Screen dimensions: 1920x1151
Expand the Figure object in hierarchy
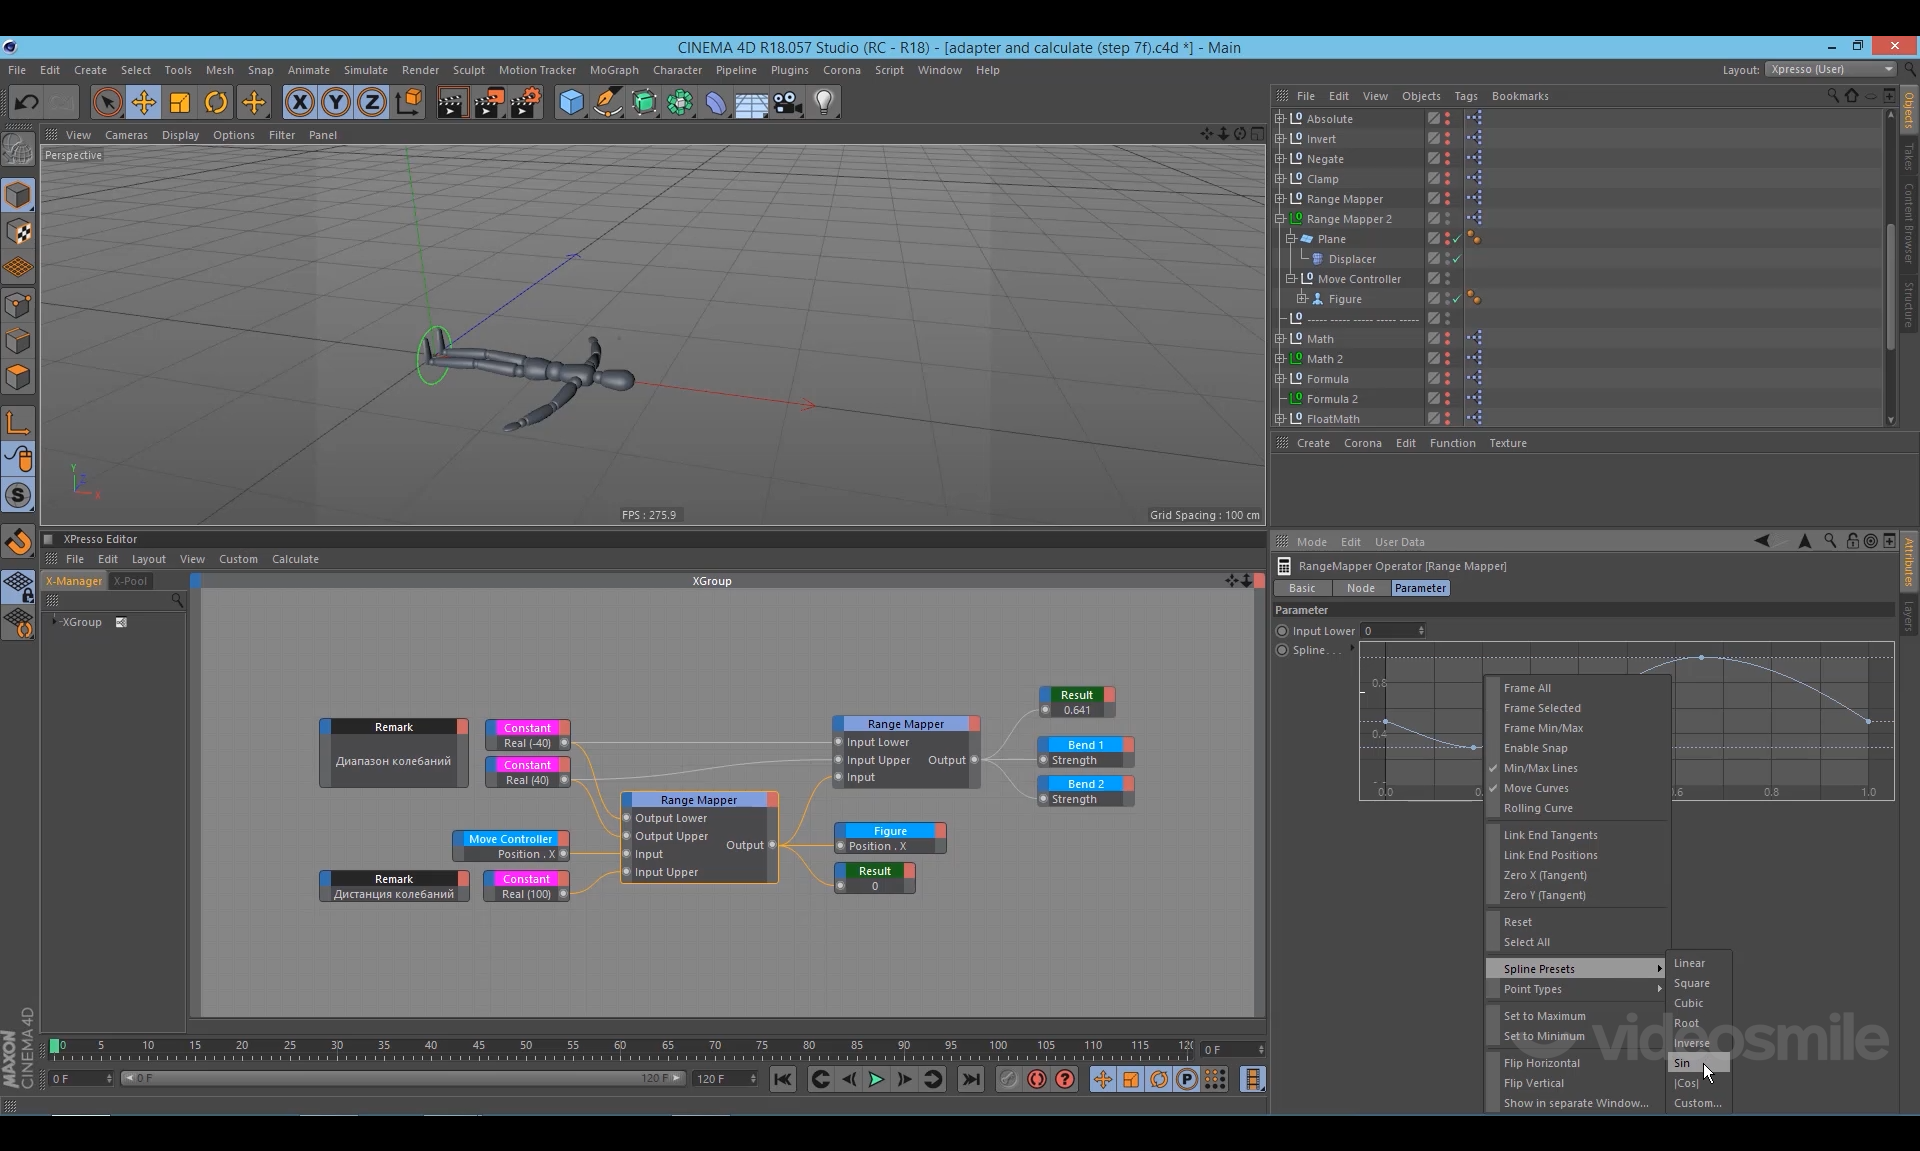tap(1302, 299)
